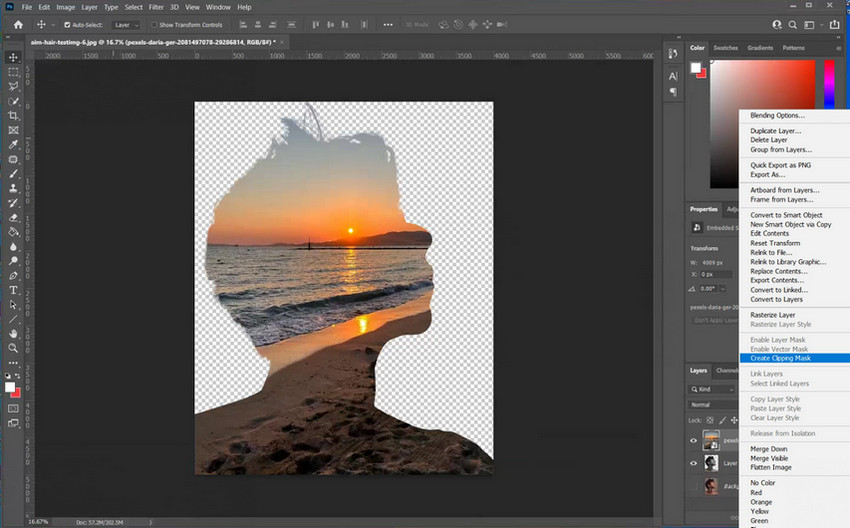Screen dimensions: 850x528
Task: Click the hue slider in Color panel
Action: pos(829,85)
